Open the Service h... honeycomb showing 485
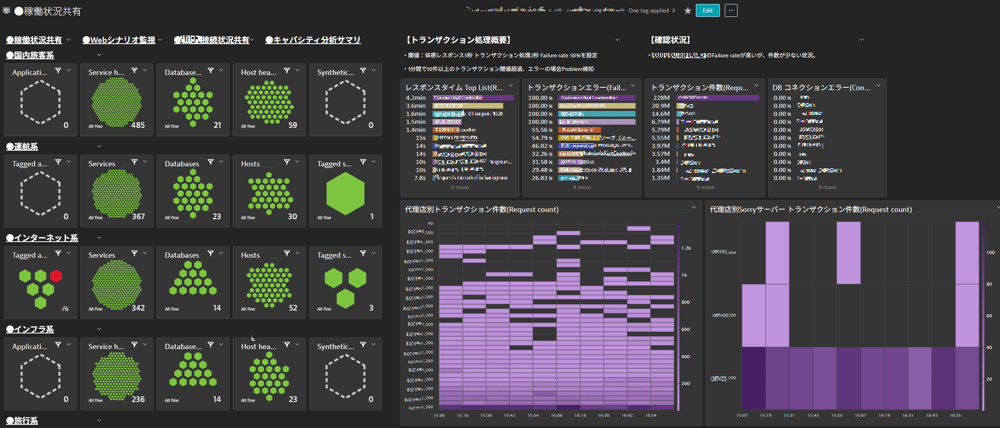This screenshot has height=428, width=1000. click(115, 103)
